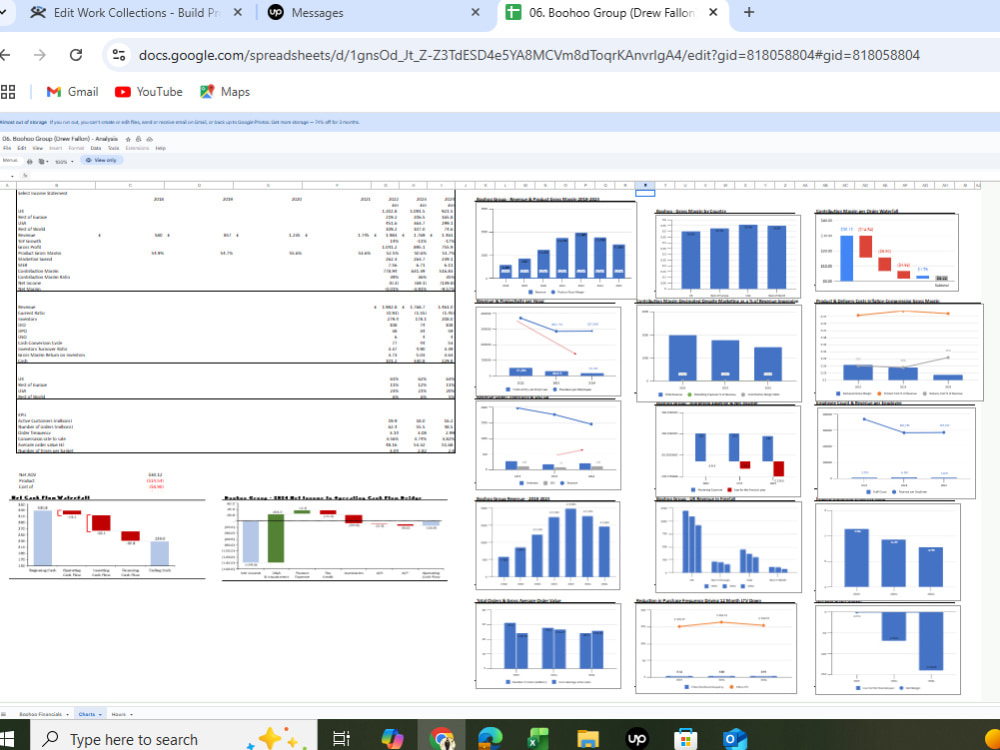This screenshot has height=750, width=1000.
Task: Open the Charts tab dropdown arrow
Action: click(100, 715)
